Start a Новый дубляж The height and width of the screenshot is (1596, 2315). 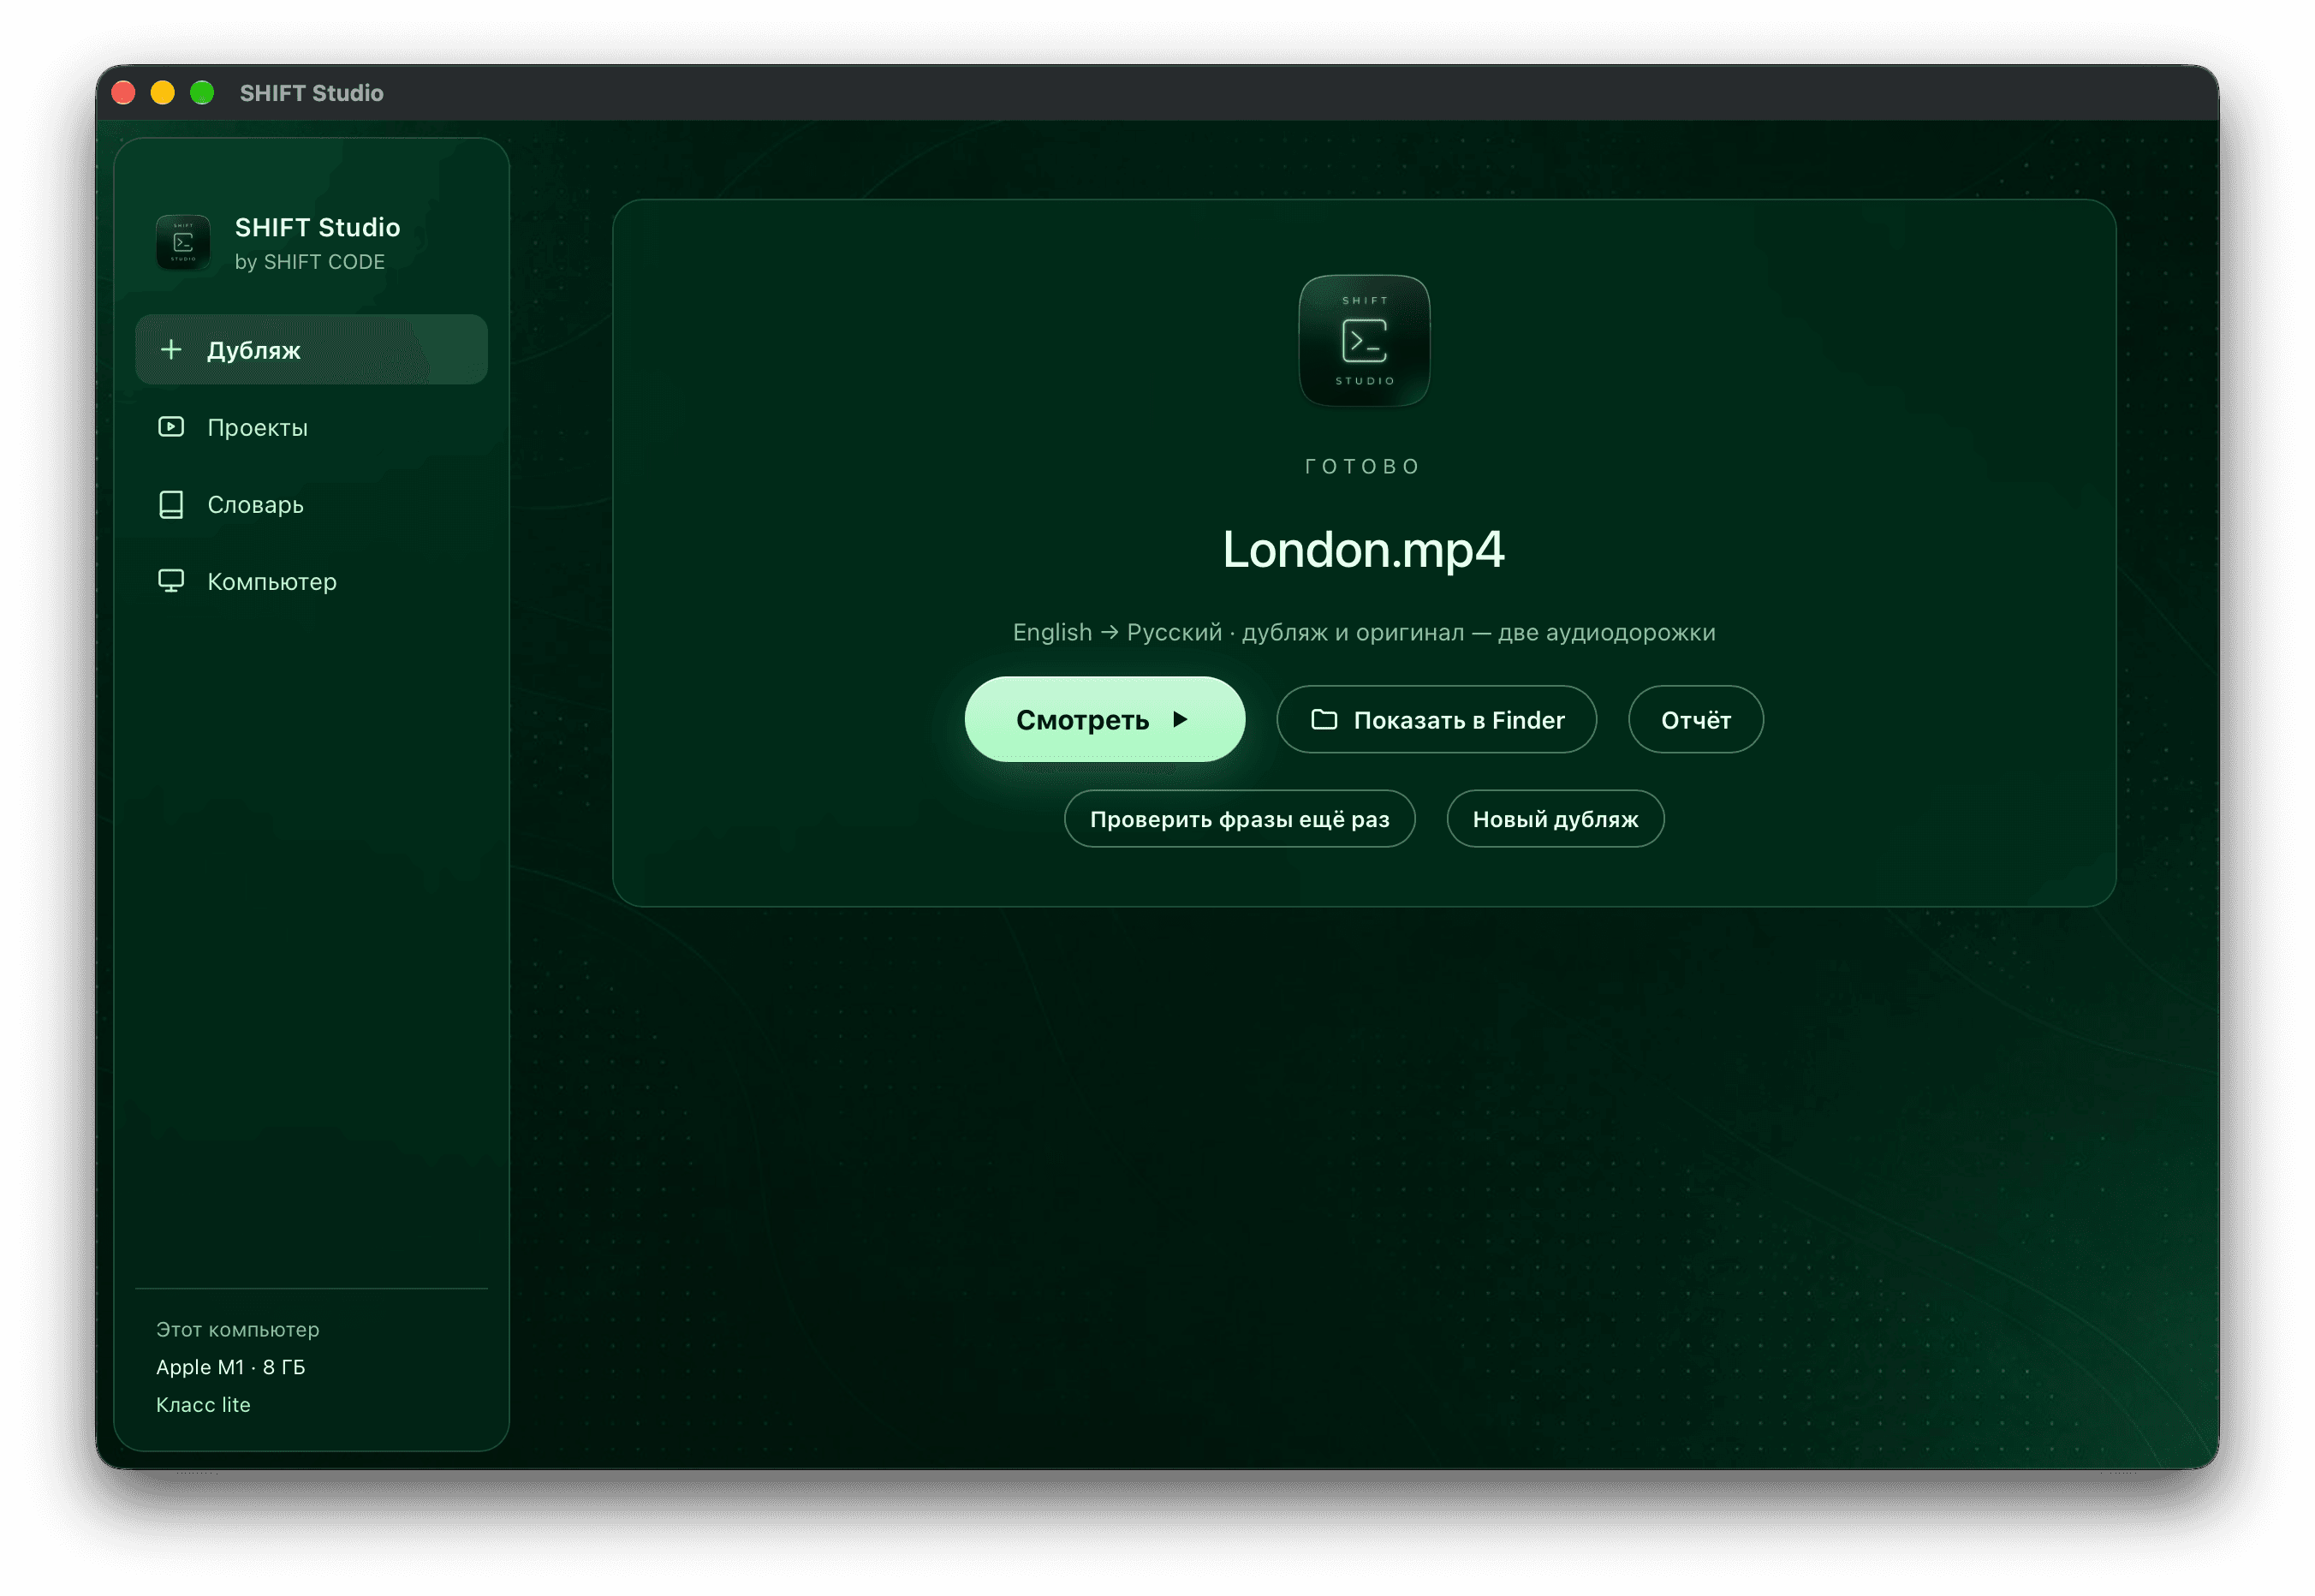[1555, 819]
